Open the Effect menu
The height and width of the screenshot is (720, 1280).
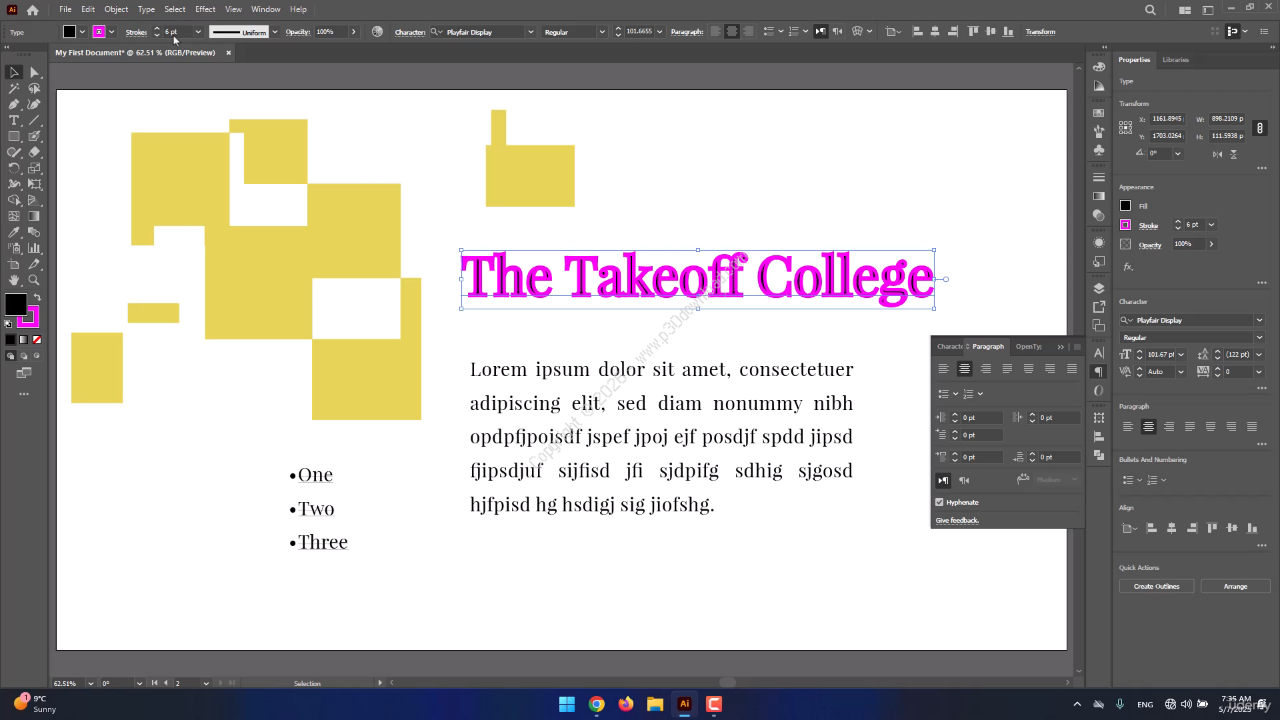pos(205,9)
